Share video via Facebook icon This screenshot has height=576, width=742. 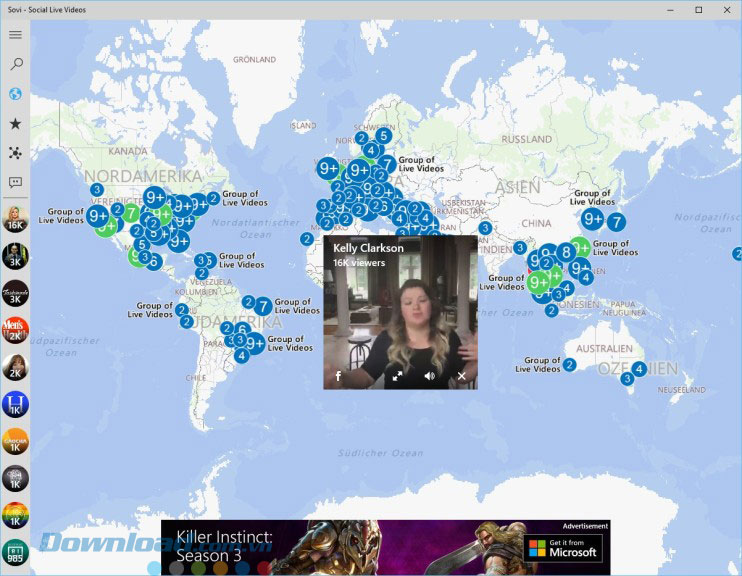(x=338, y=376)
